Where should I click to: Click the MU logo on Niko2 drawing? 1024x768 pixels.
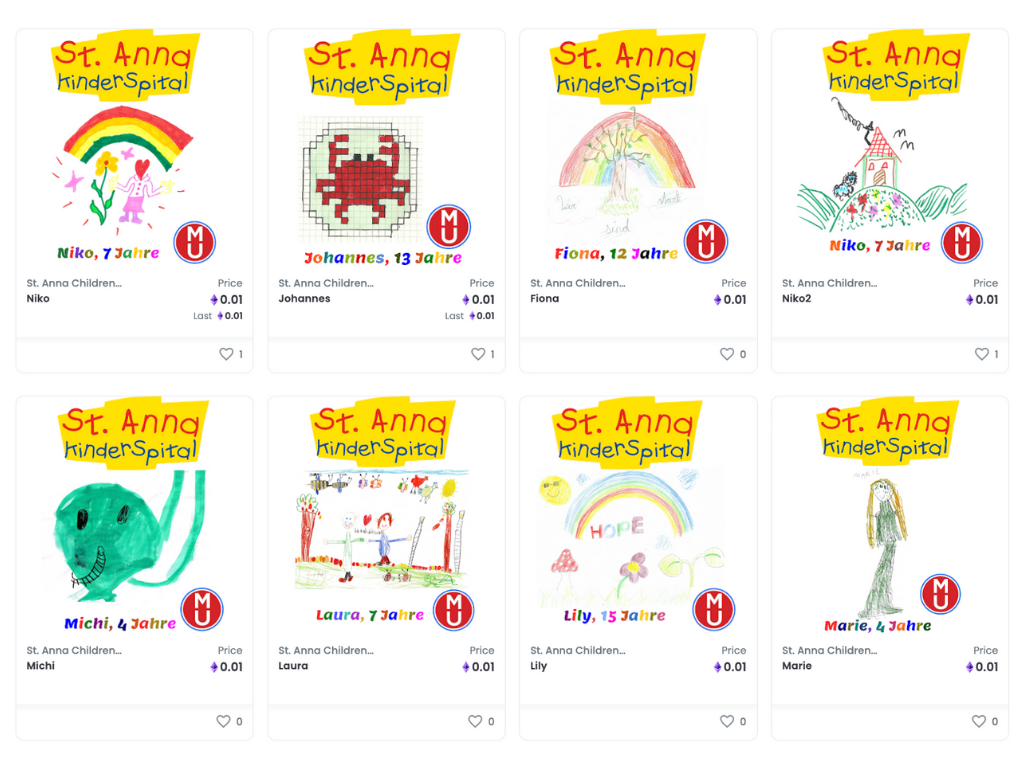click(962, 242)
